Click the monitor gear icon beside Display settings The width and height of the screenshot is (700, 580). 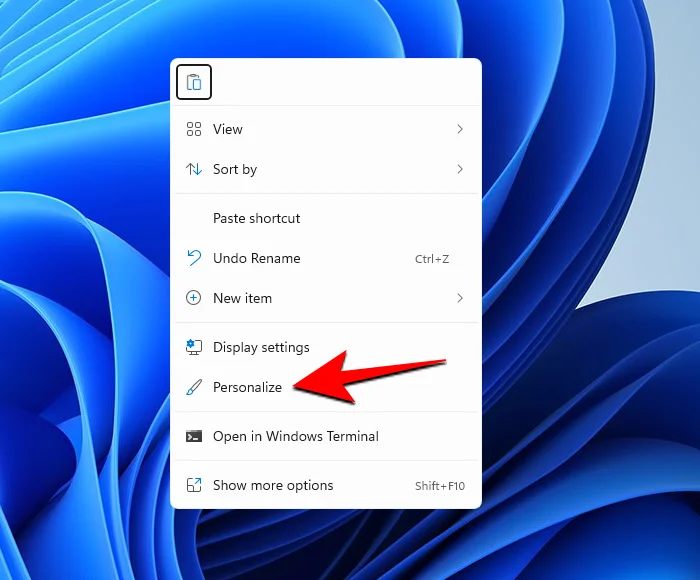click(x=194, y=347)
